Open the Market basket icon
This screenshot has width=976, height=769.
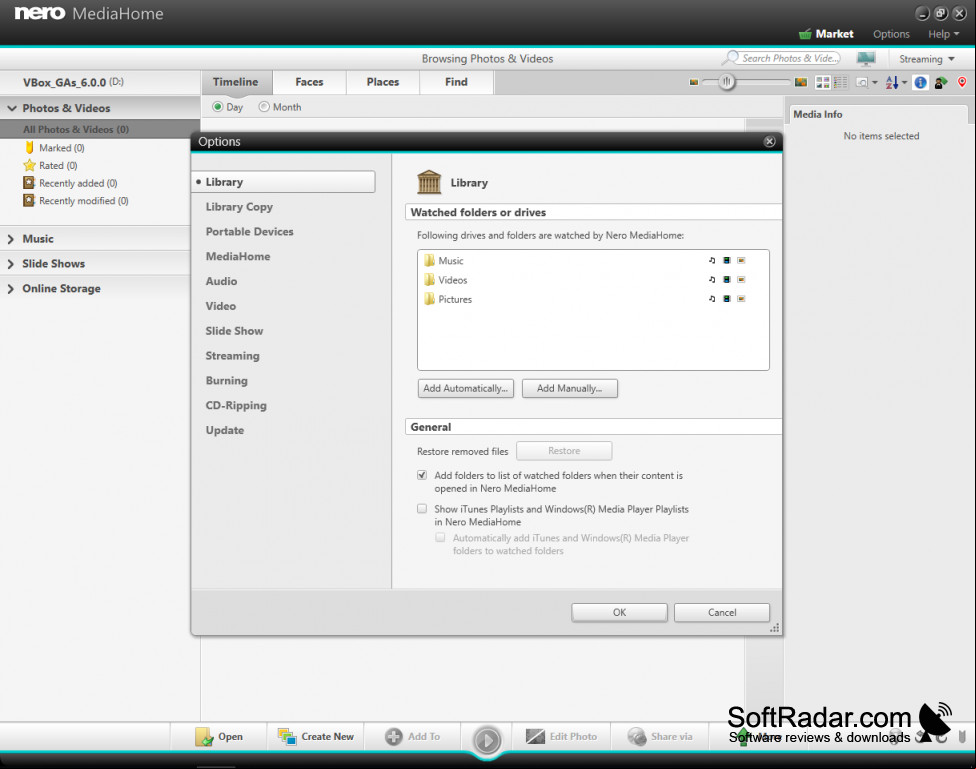click(x=805, y=34)
